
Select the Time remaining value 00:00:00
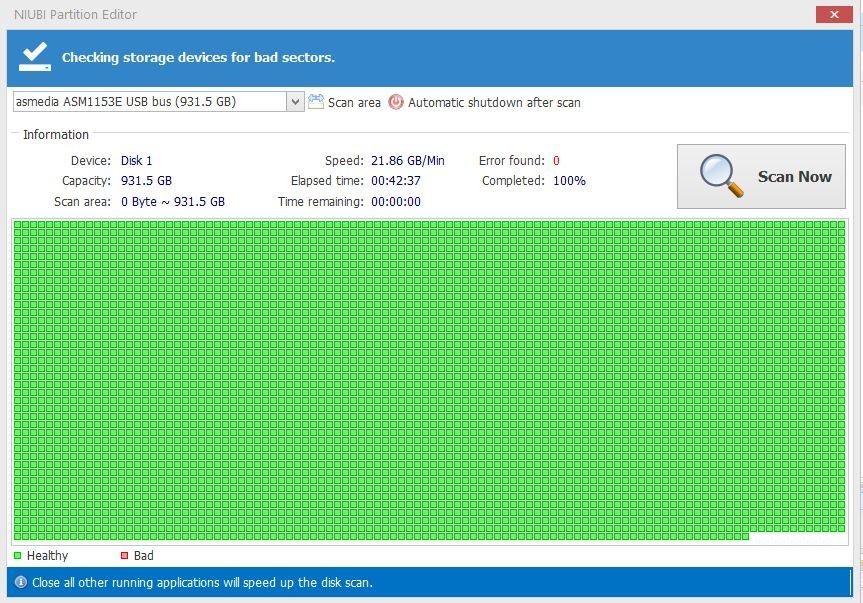tap(396, 201)
